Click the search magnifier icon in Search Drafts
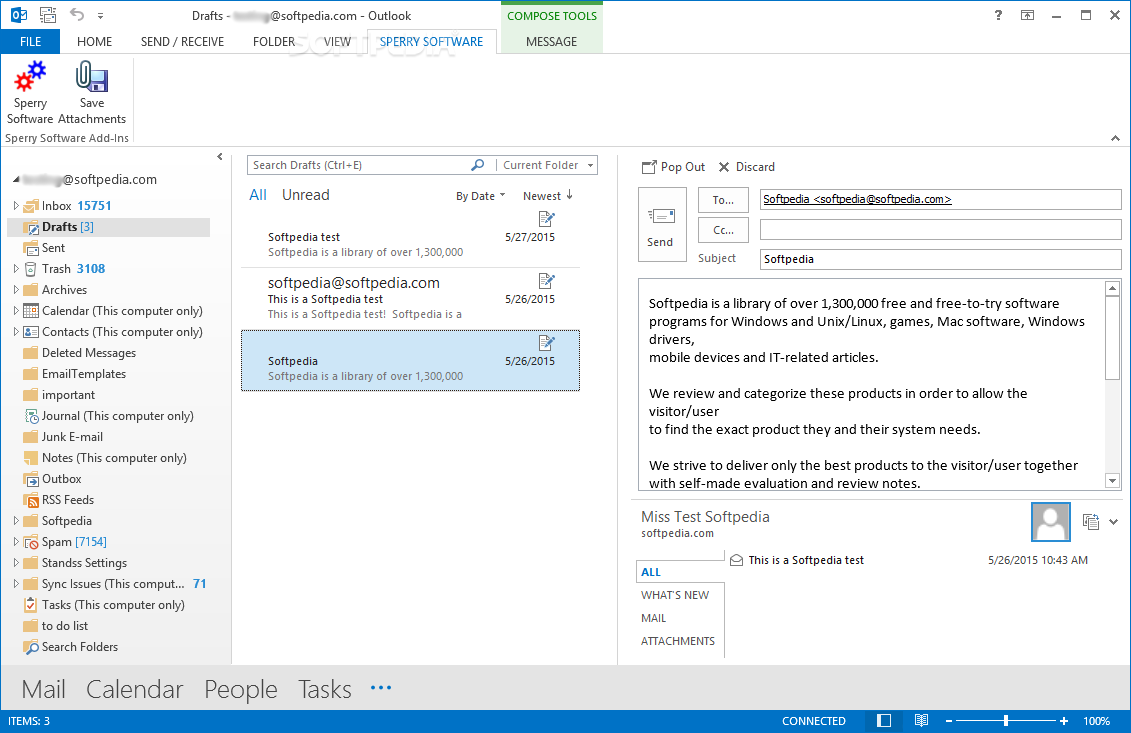This screenshot has height=733, width=1131. (478, 165)
